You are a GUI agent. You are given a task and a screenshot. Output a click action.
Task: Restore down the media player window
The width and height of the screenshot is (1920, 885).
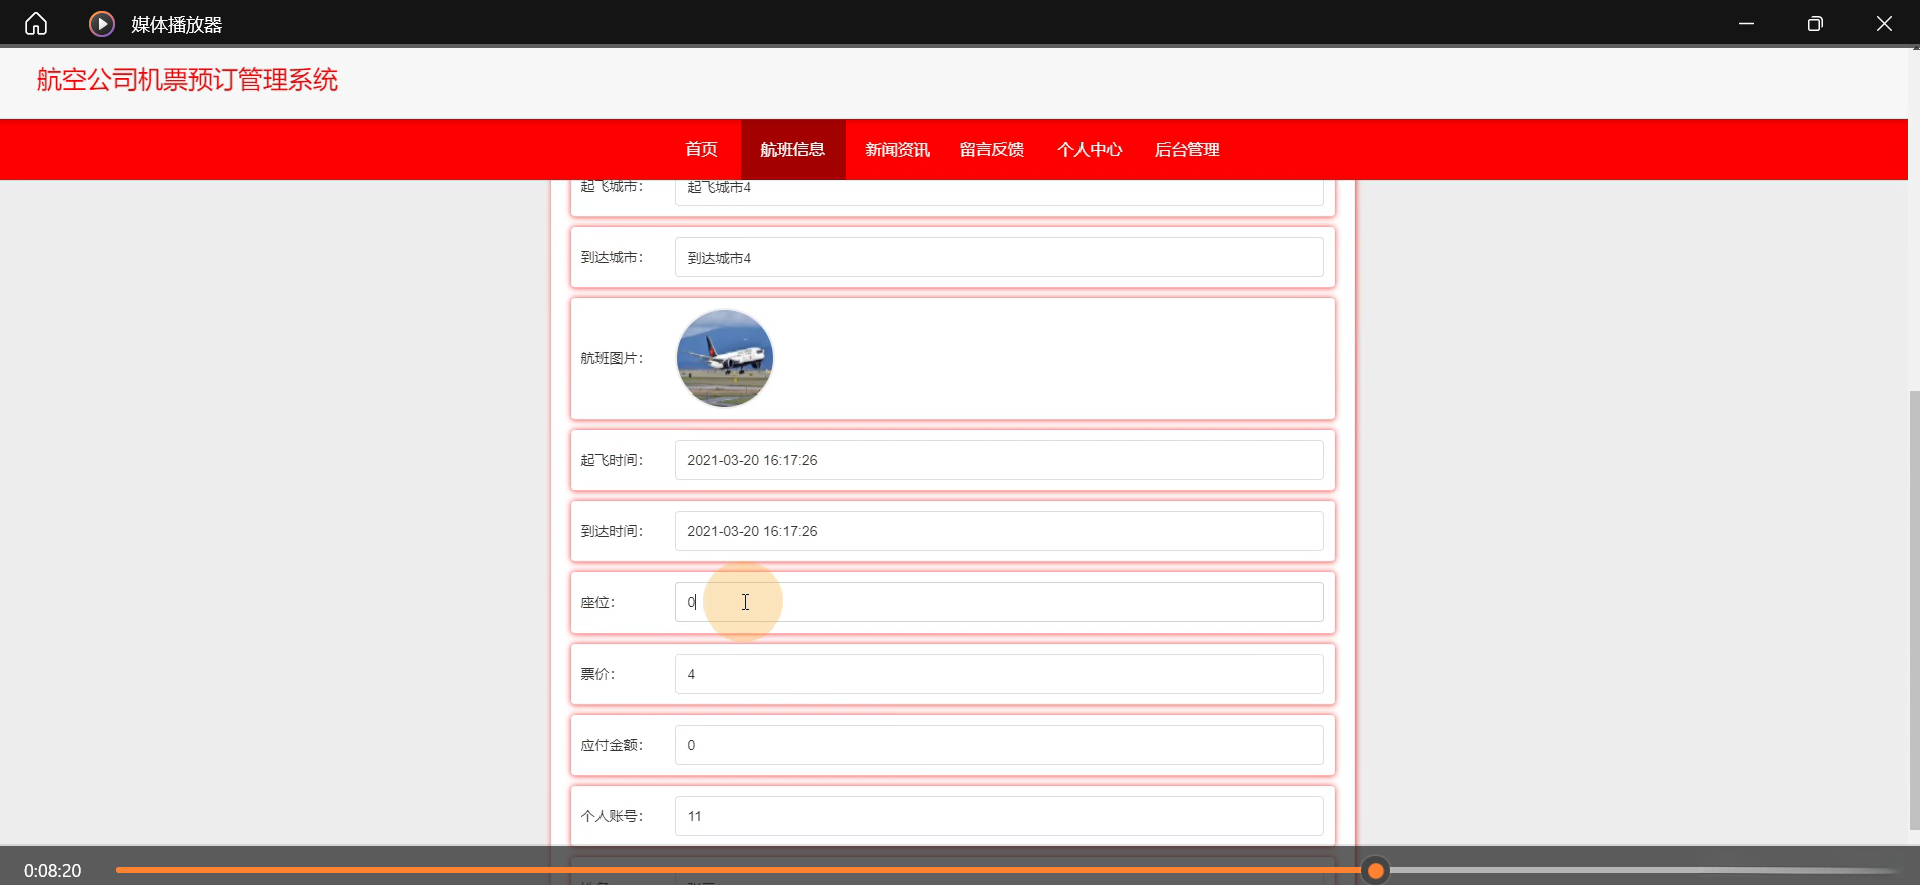pyautogui.click(x=1815, y=23)
